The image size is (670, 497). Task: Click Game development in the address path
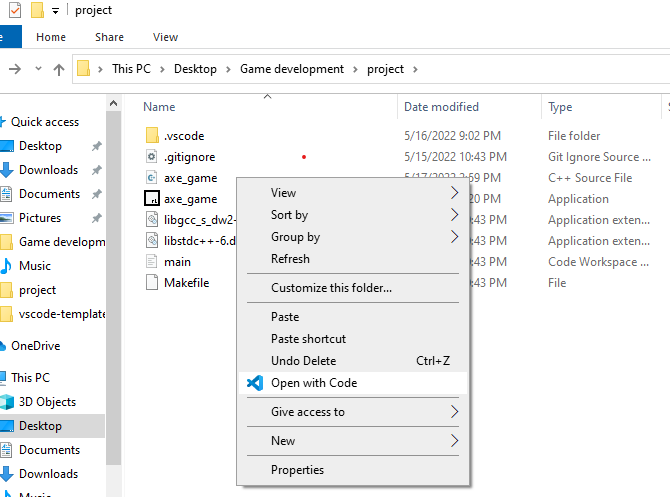291,69
